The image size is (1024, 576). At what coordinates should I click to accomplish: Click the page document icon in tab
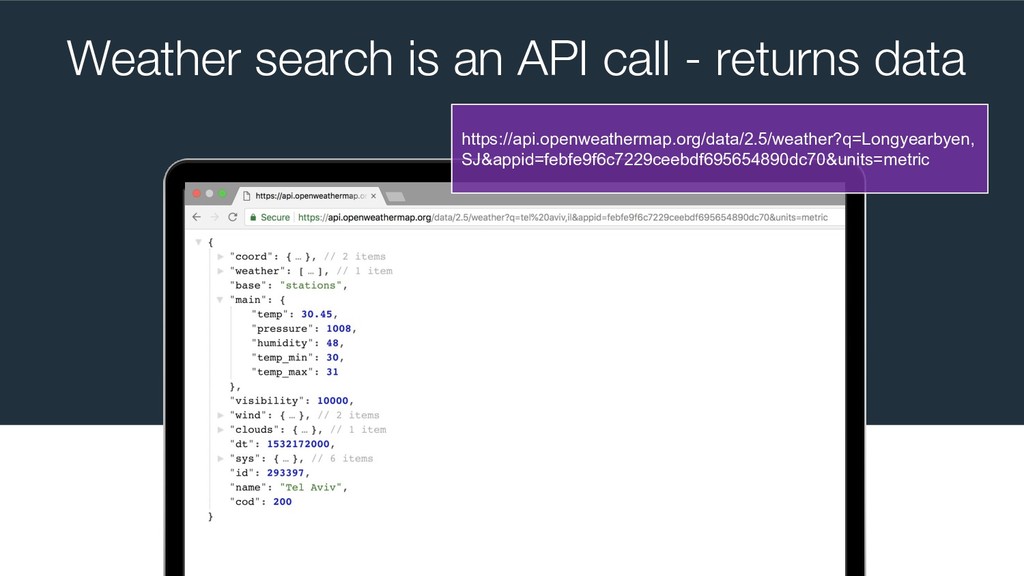(247, 196)
